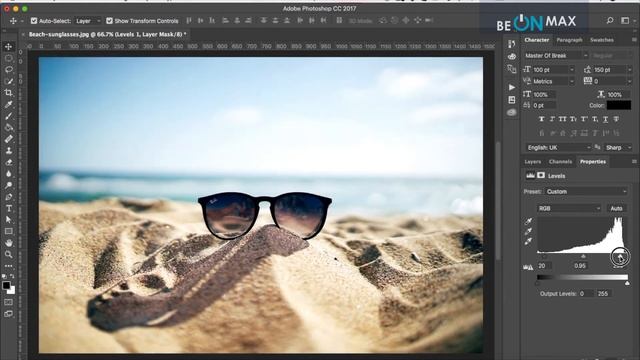Select the Eyedropper tool in the left toolbar
The height and width of the screenshot is (360, 640).
click(x=9, y=104)
